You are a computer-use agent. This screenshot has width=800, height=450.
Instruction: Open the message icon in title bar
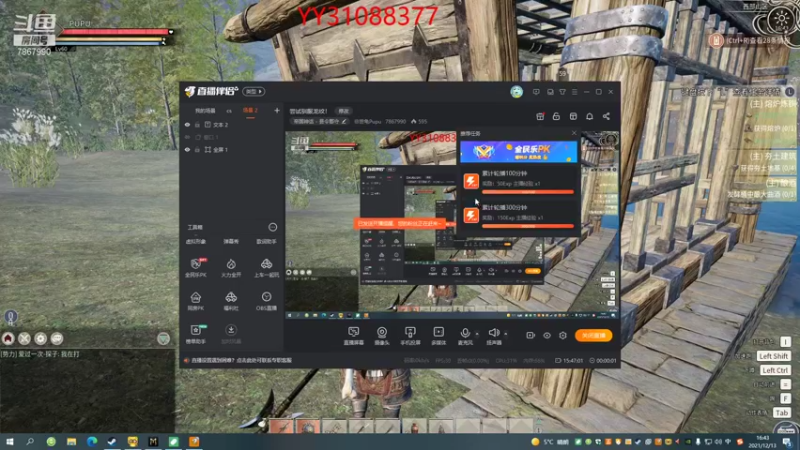coord(536,92)
